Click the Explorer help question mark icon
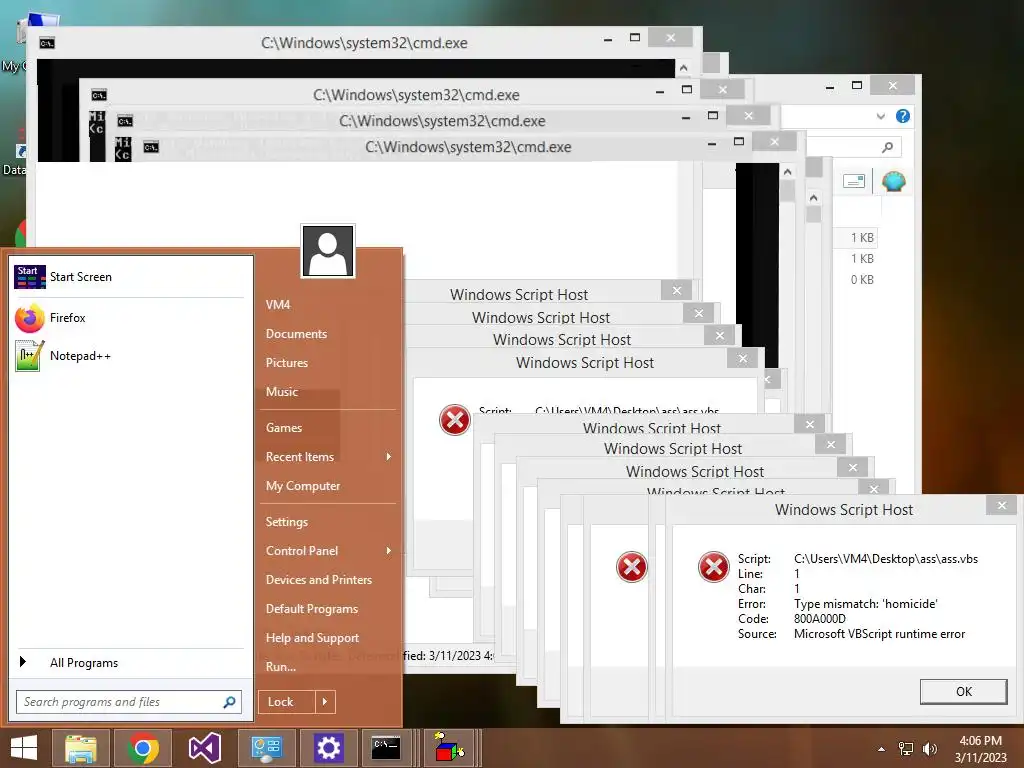 pos(903,116)
